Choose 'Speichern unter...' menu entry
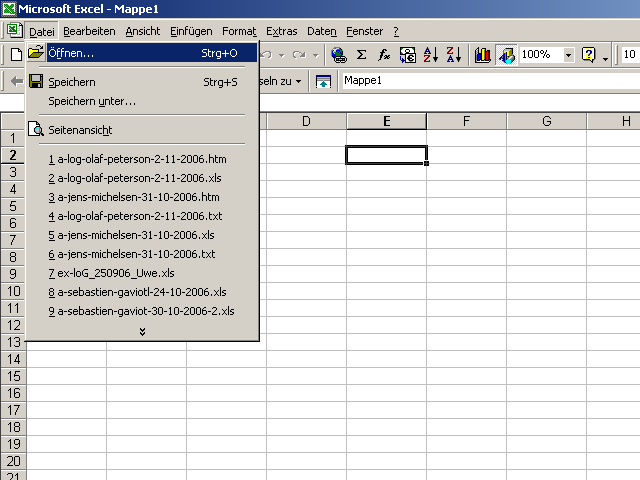 [142, 101]
